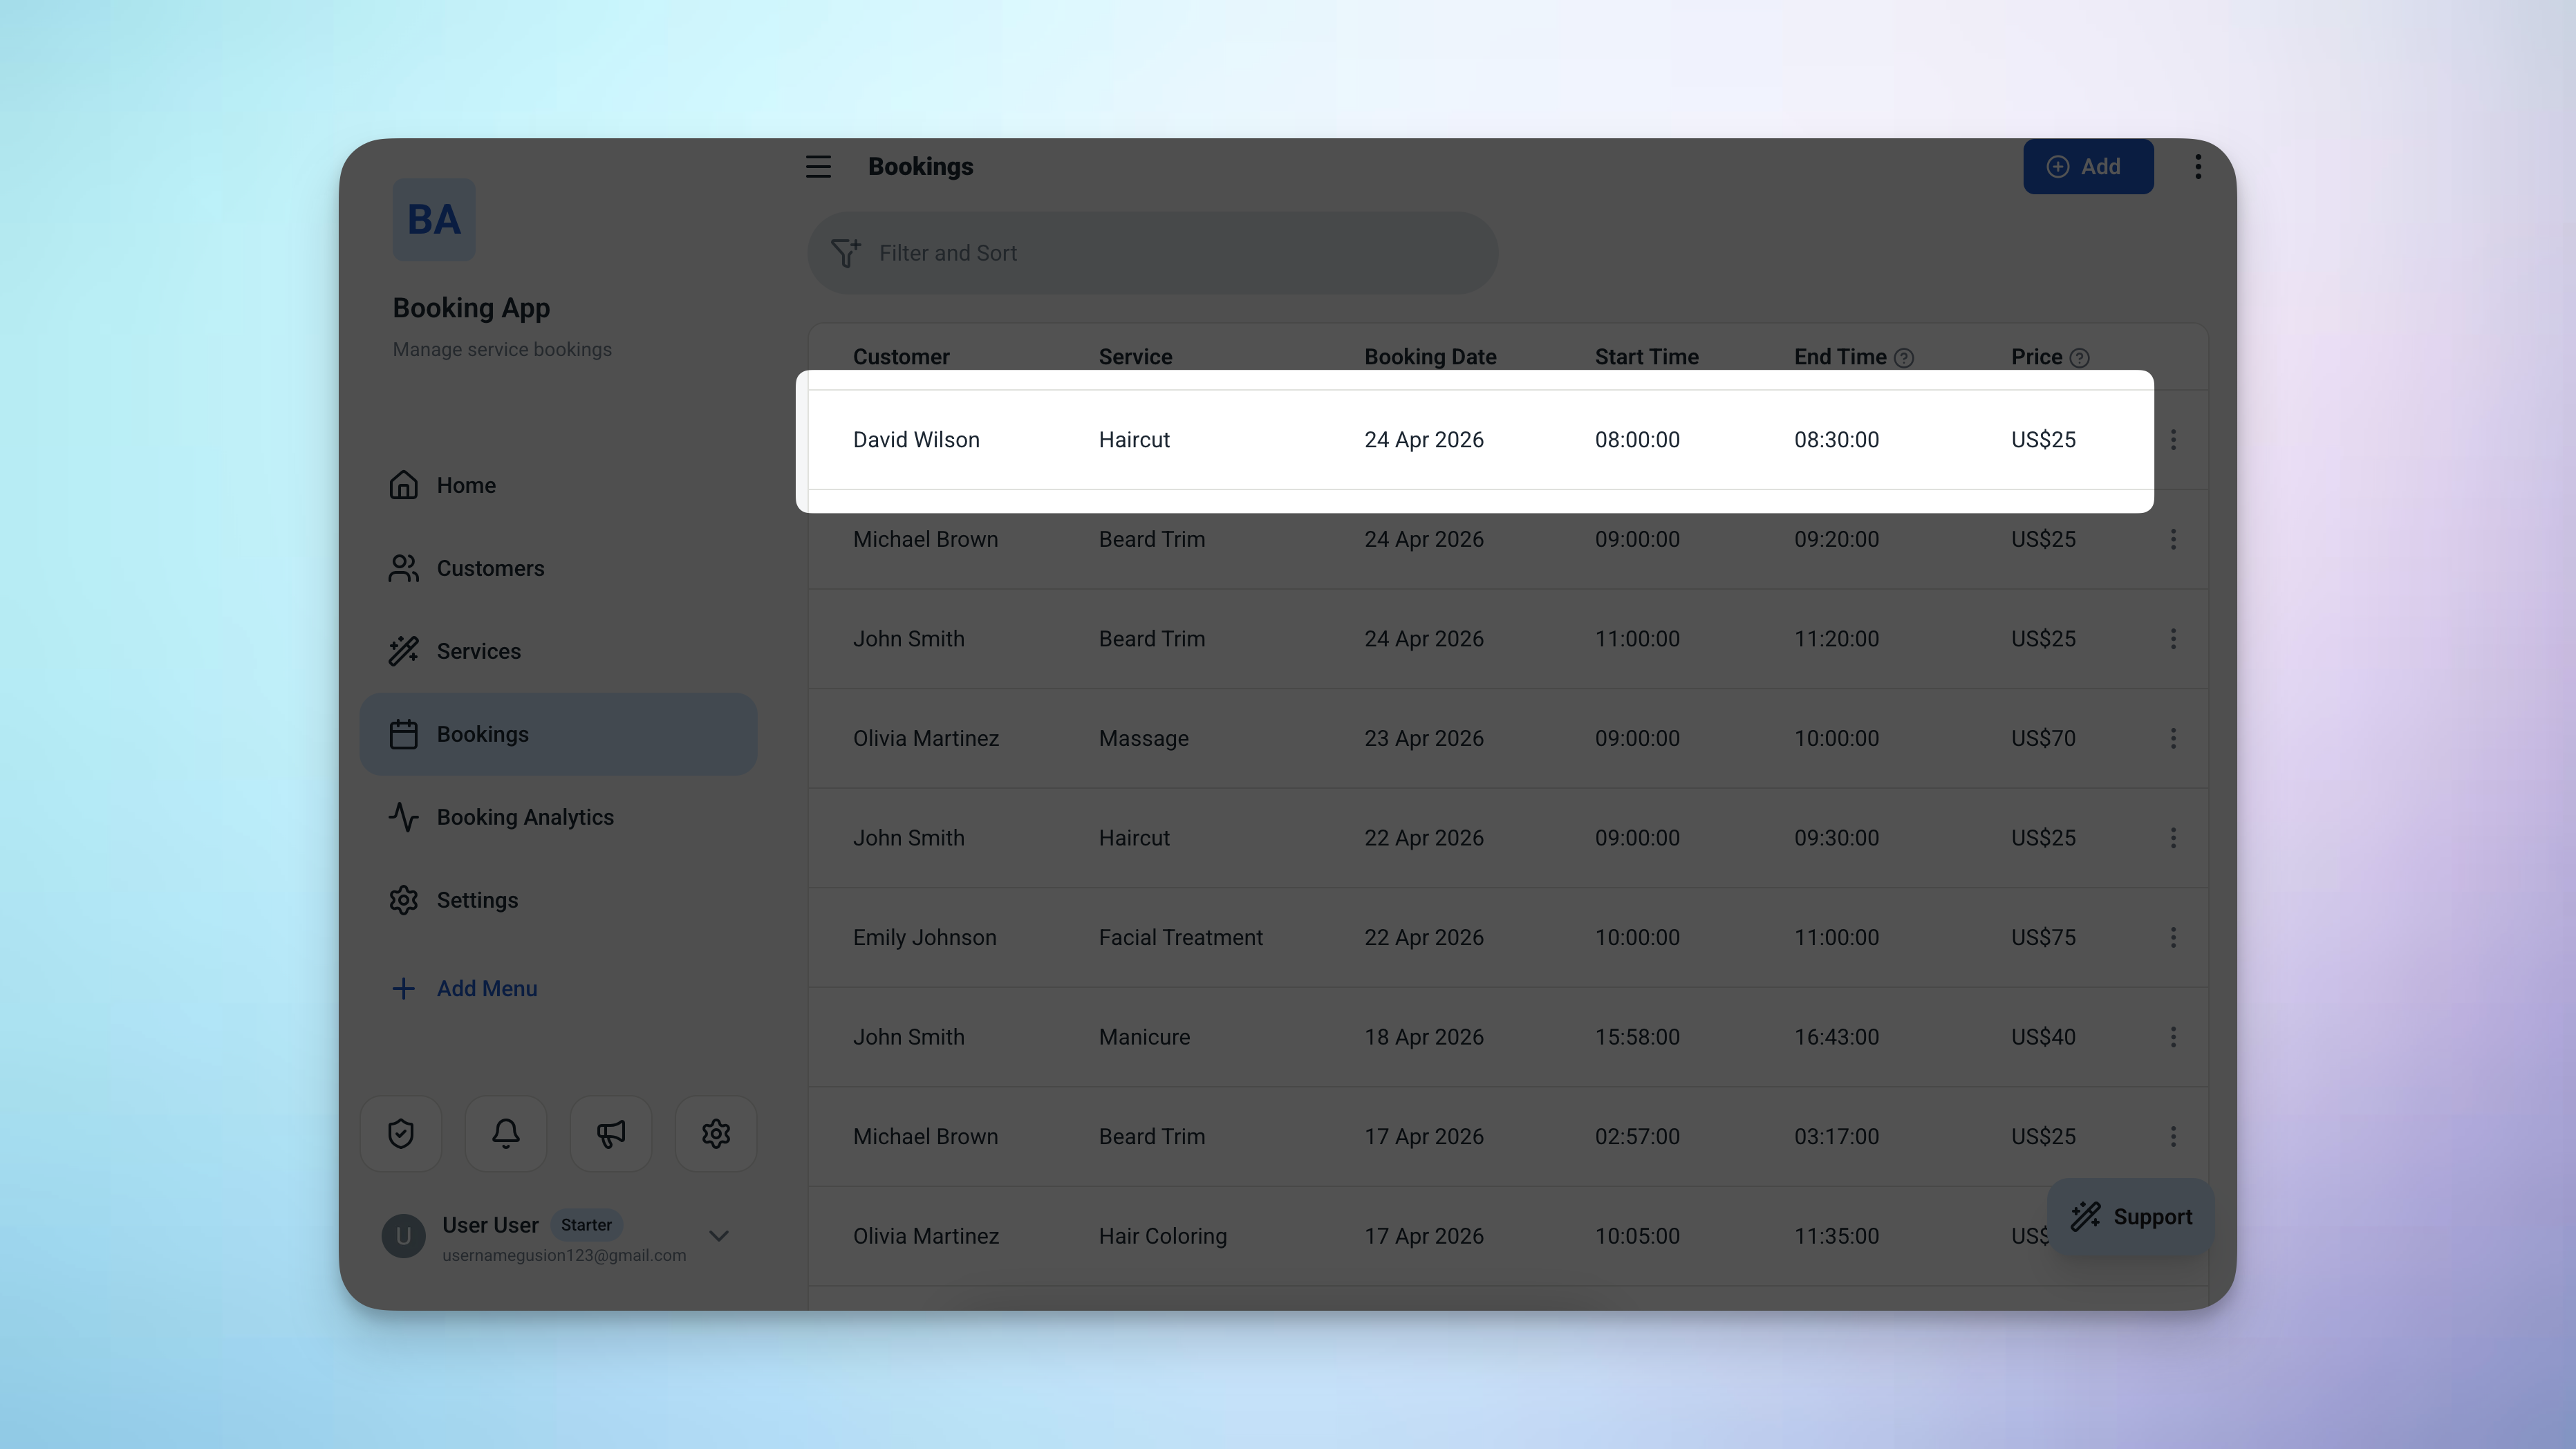Show Price column help tooltip

[2079, 358]
